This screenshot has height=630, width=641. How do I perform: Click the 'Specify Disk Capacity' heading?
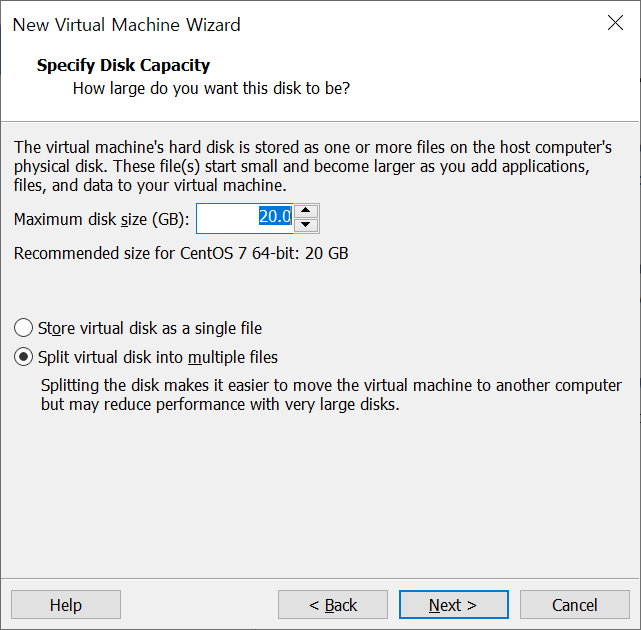click(123, 65)
